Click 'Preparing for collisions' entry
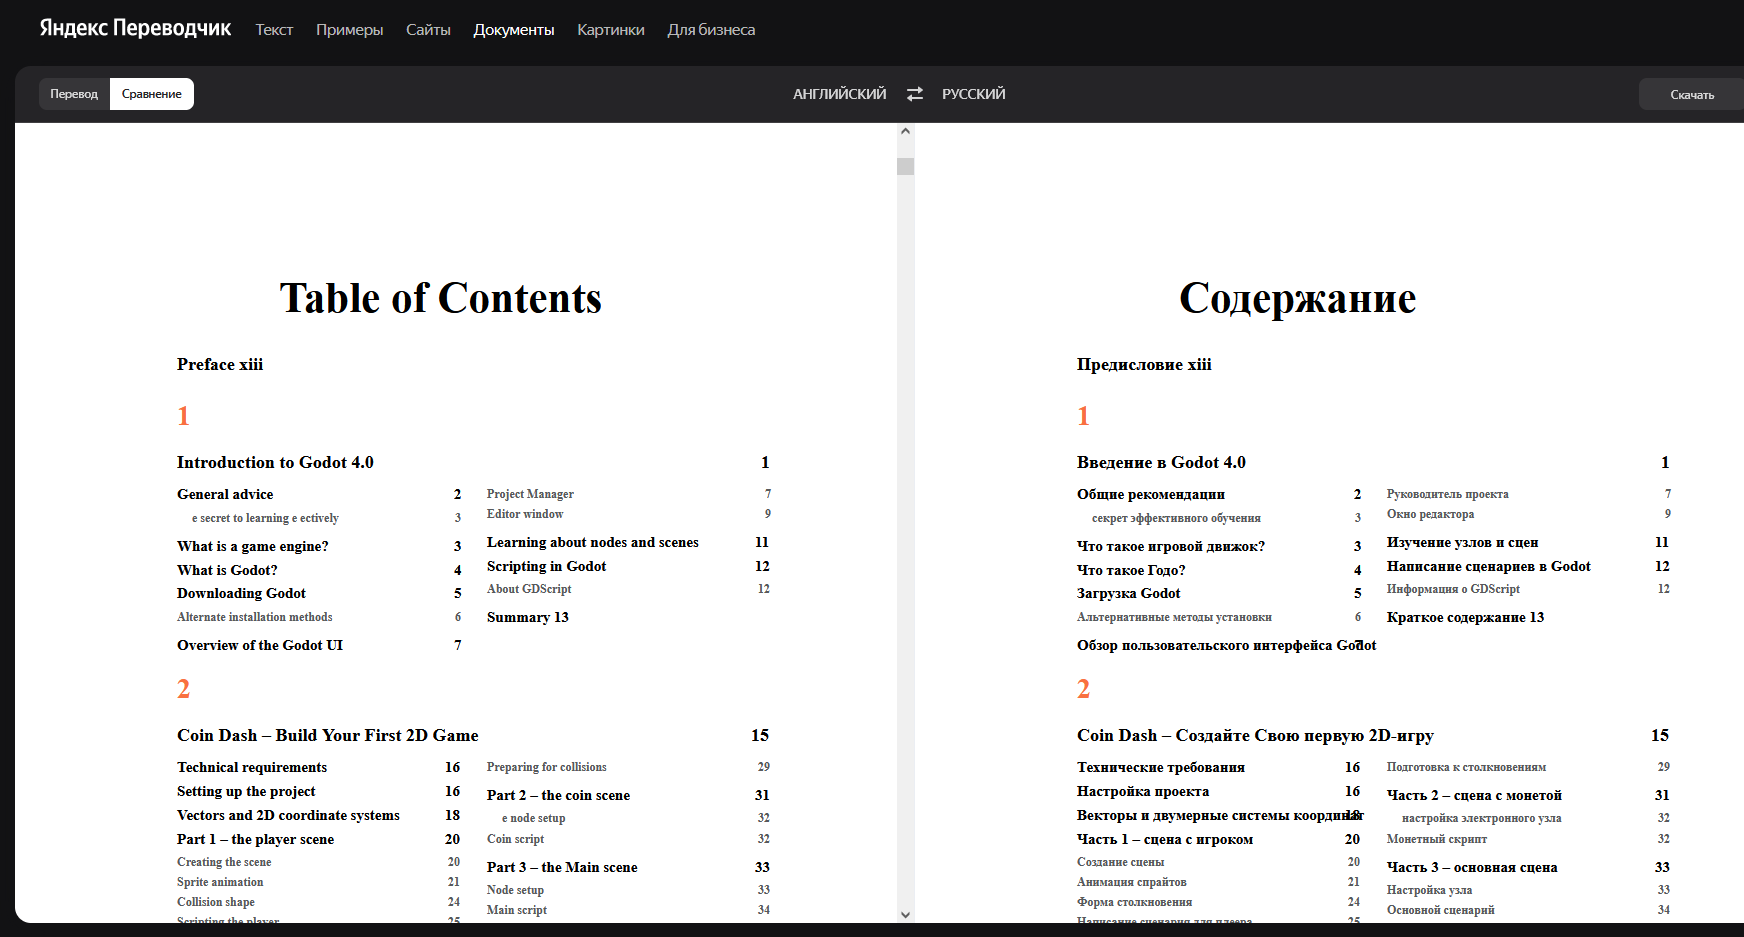 point(547,767)
